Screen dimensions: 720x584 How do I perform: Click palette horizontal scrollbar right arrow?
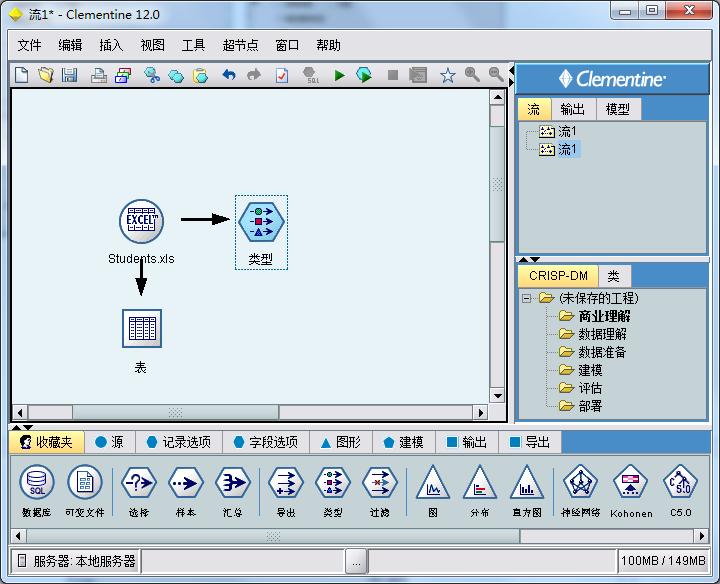702,536
